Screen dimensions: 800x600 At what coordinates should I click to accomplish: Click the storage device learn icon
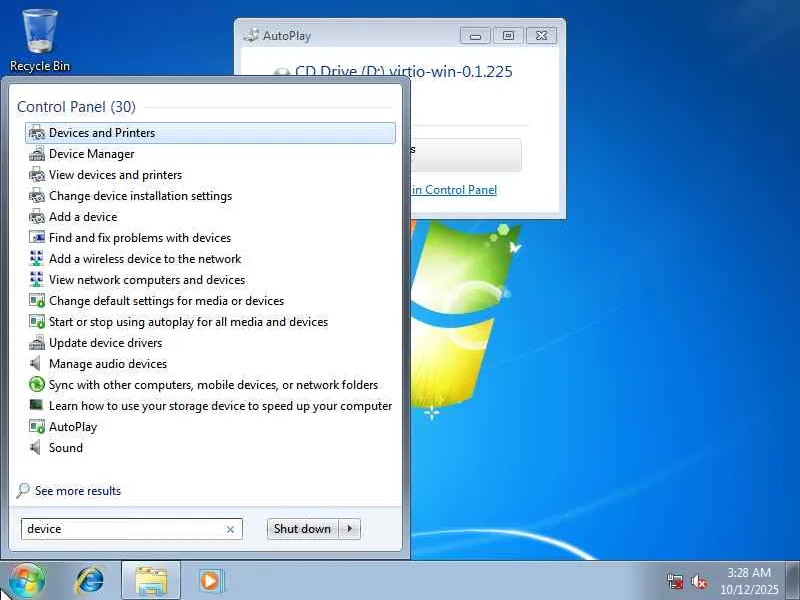pyautogui.click(x=37, y=406)
